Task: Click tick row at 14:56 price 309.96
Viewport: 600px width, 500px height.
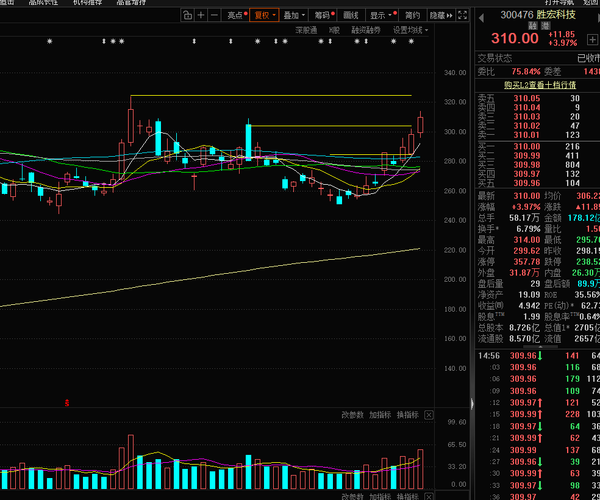Action: coord(537,356)
